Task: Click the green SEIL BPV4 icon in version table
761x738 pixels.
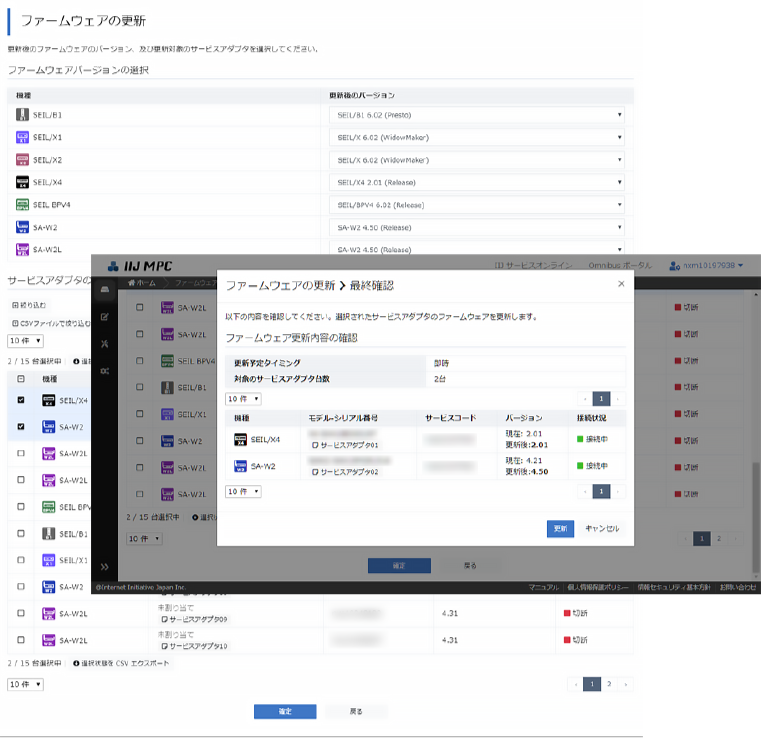Action: click(22, 204)
